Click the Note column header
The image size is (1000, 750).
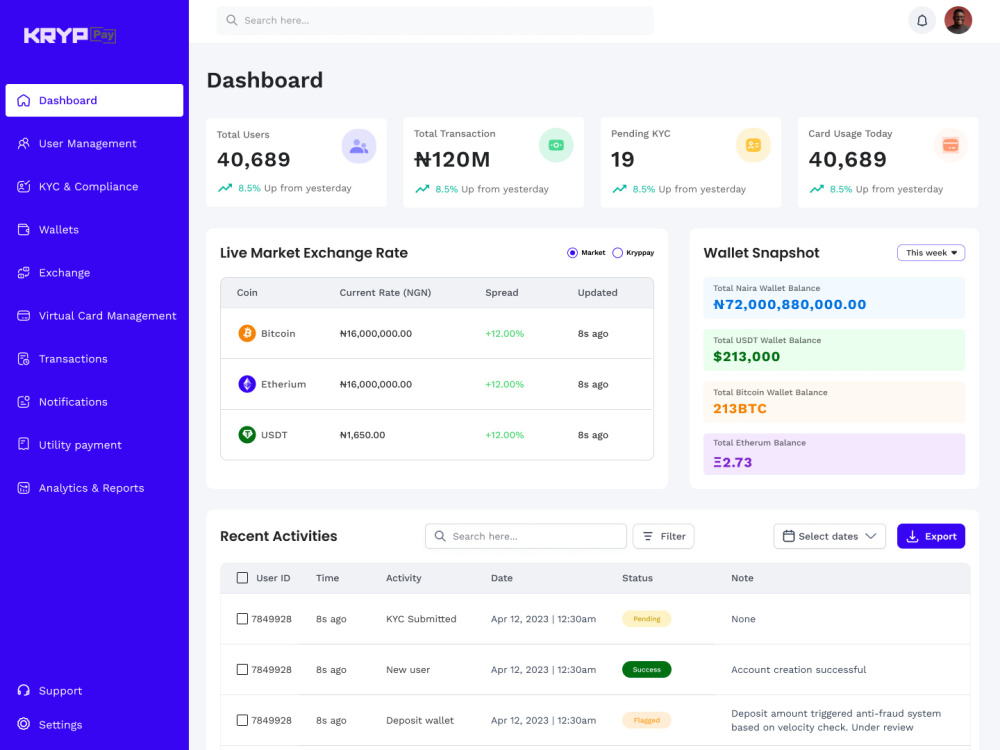tap(742, 578)
